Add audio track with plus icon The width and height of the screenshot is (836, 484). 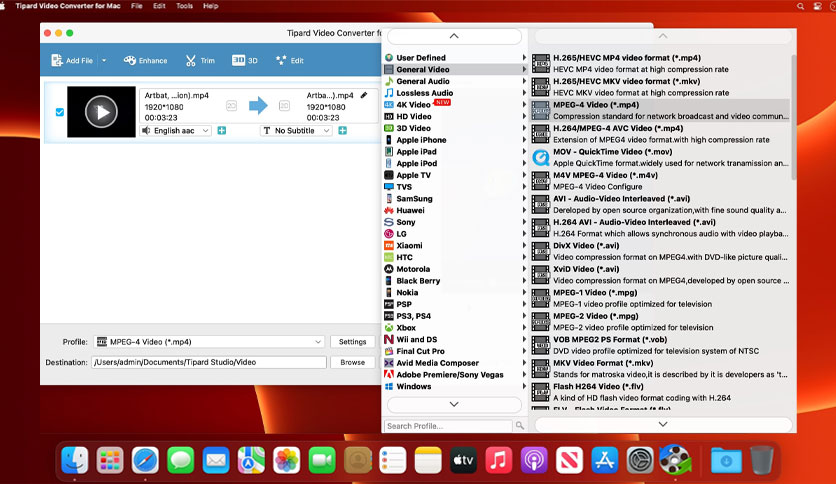click(x=222, y=131)
